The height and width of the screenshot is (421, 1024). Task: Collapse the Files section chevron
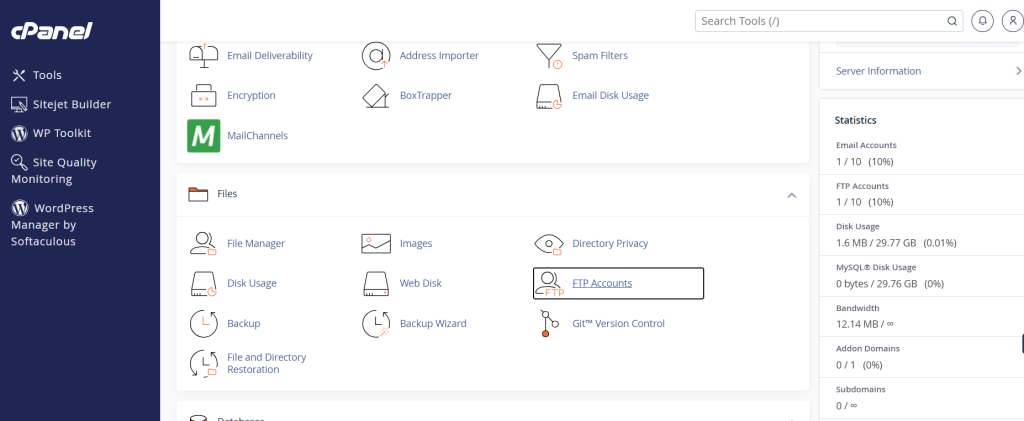791,194
